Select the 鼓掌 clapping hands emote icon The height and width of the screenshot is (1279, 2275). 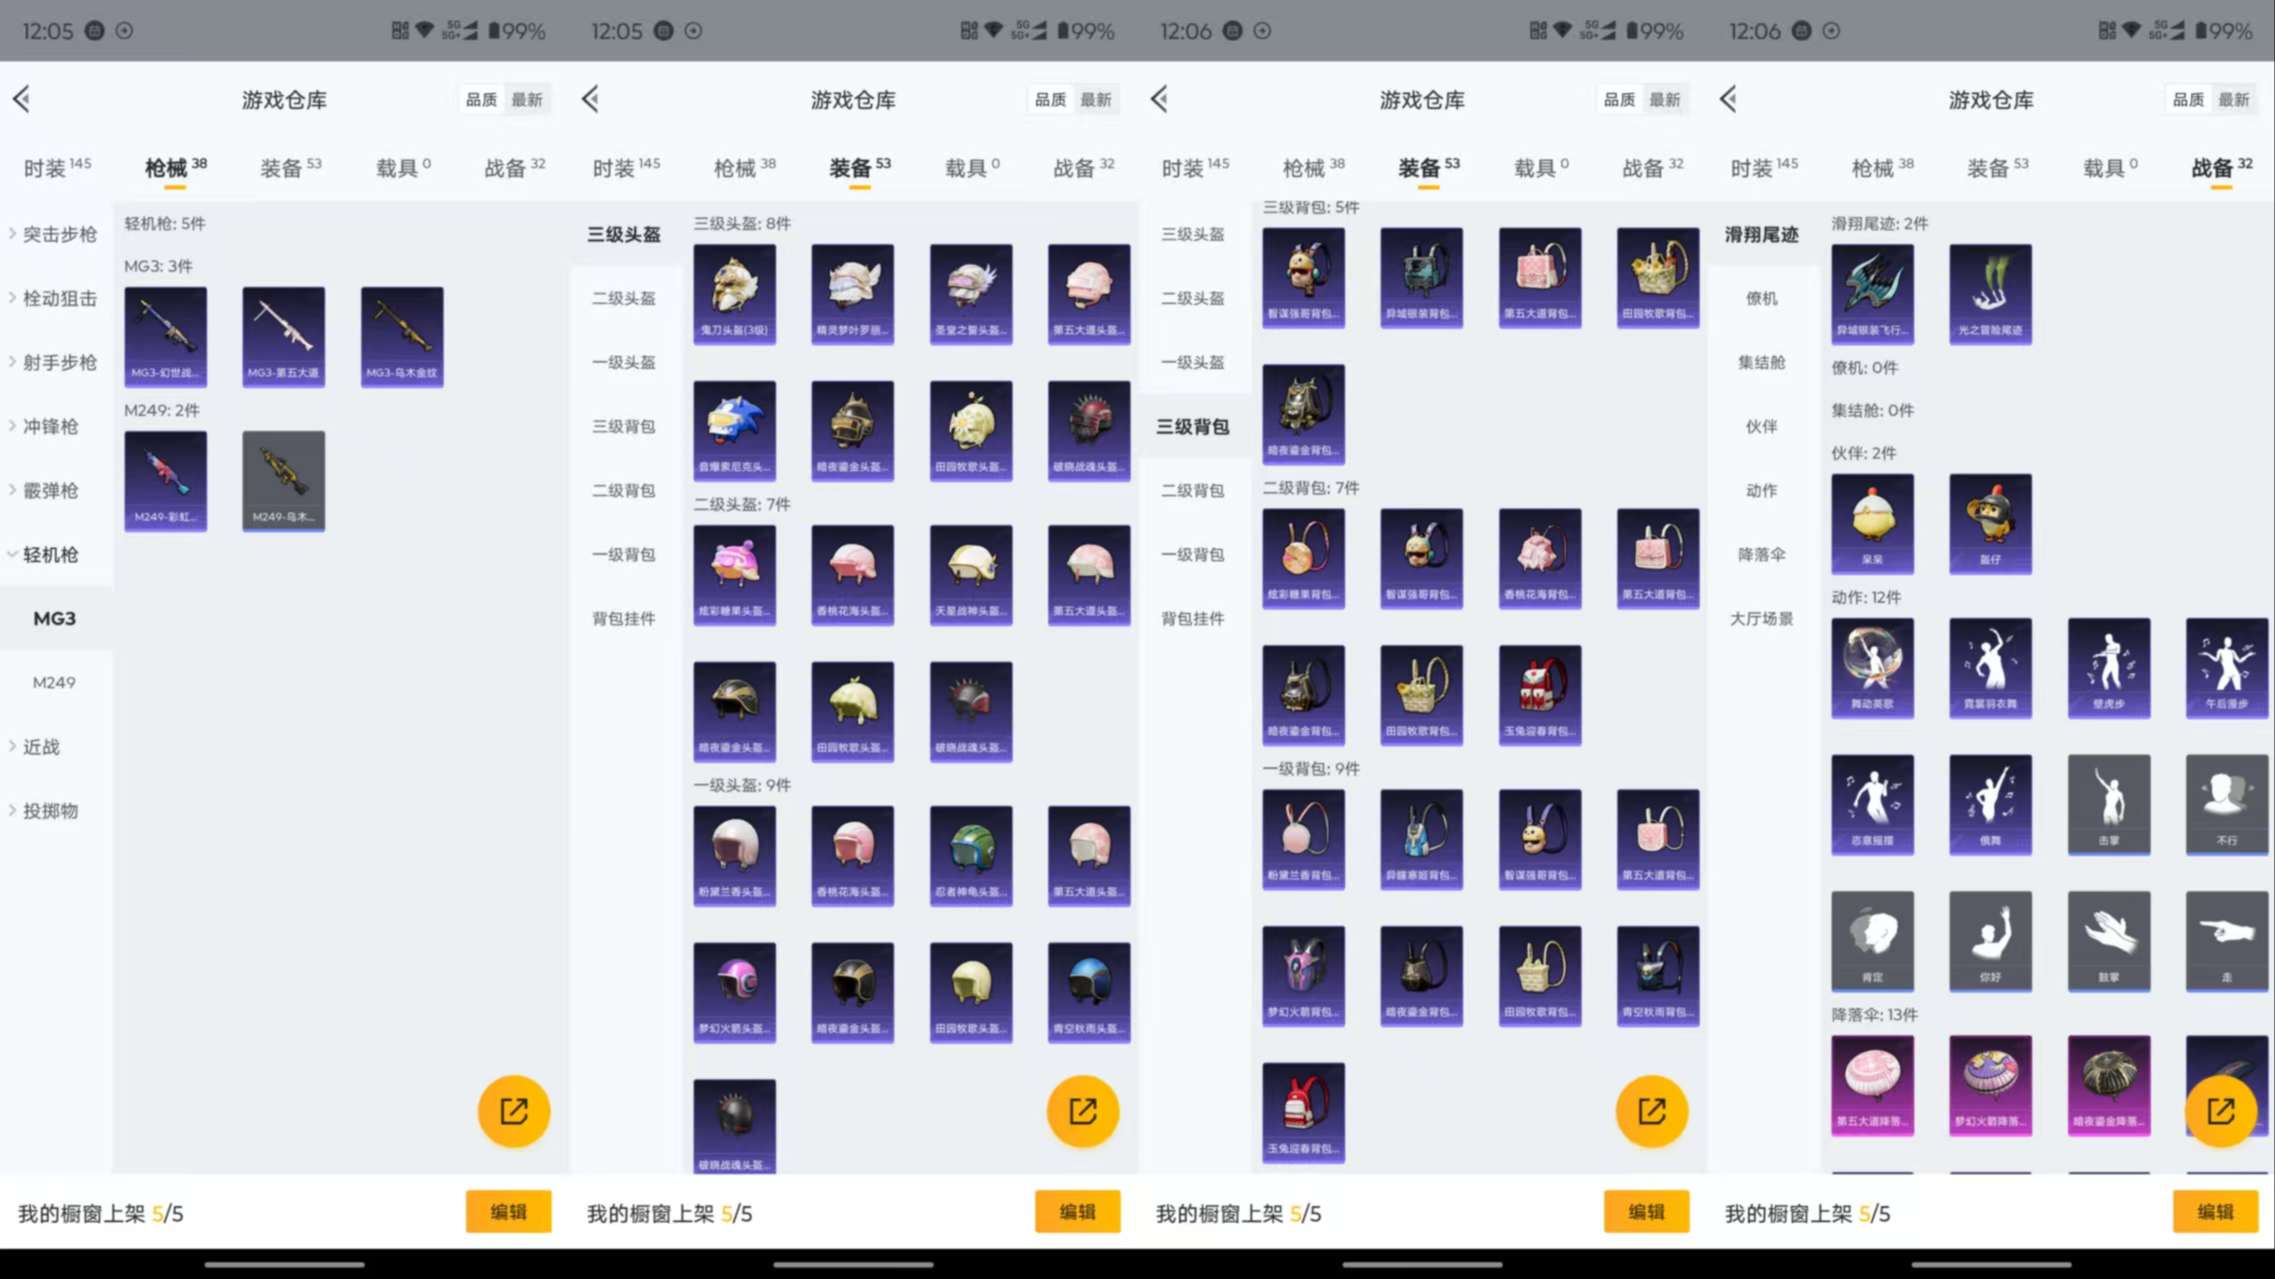click(2109, 940)
